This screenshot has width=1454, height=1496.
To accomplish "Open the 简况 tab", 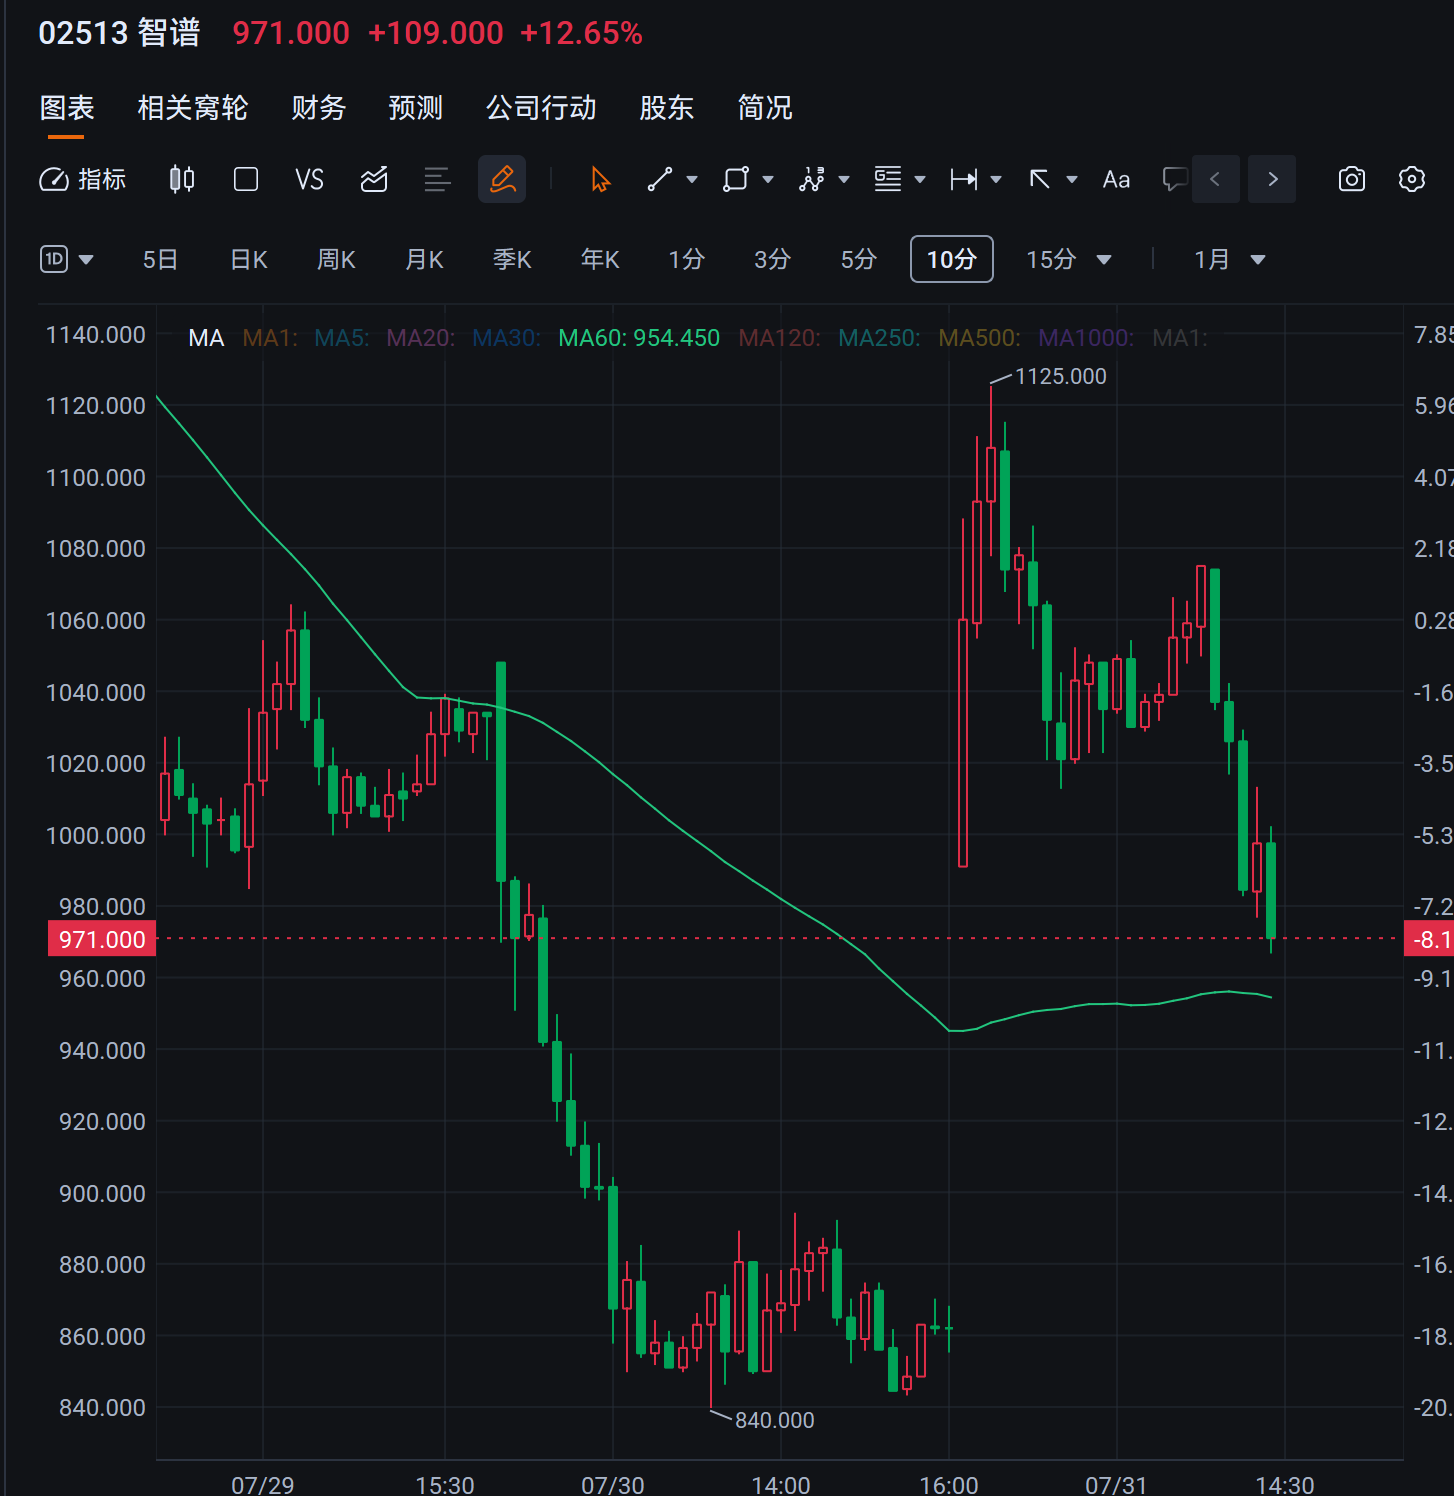I will tap(765, 108).
